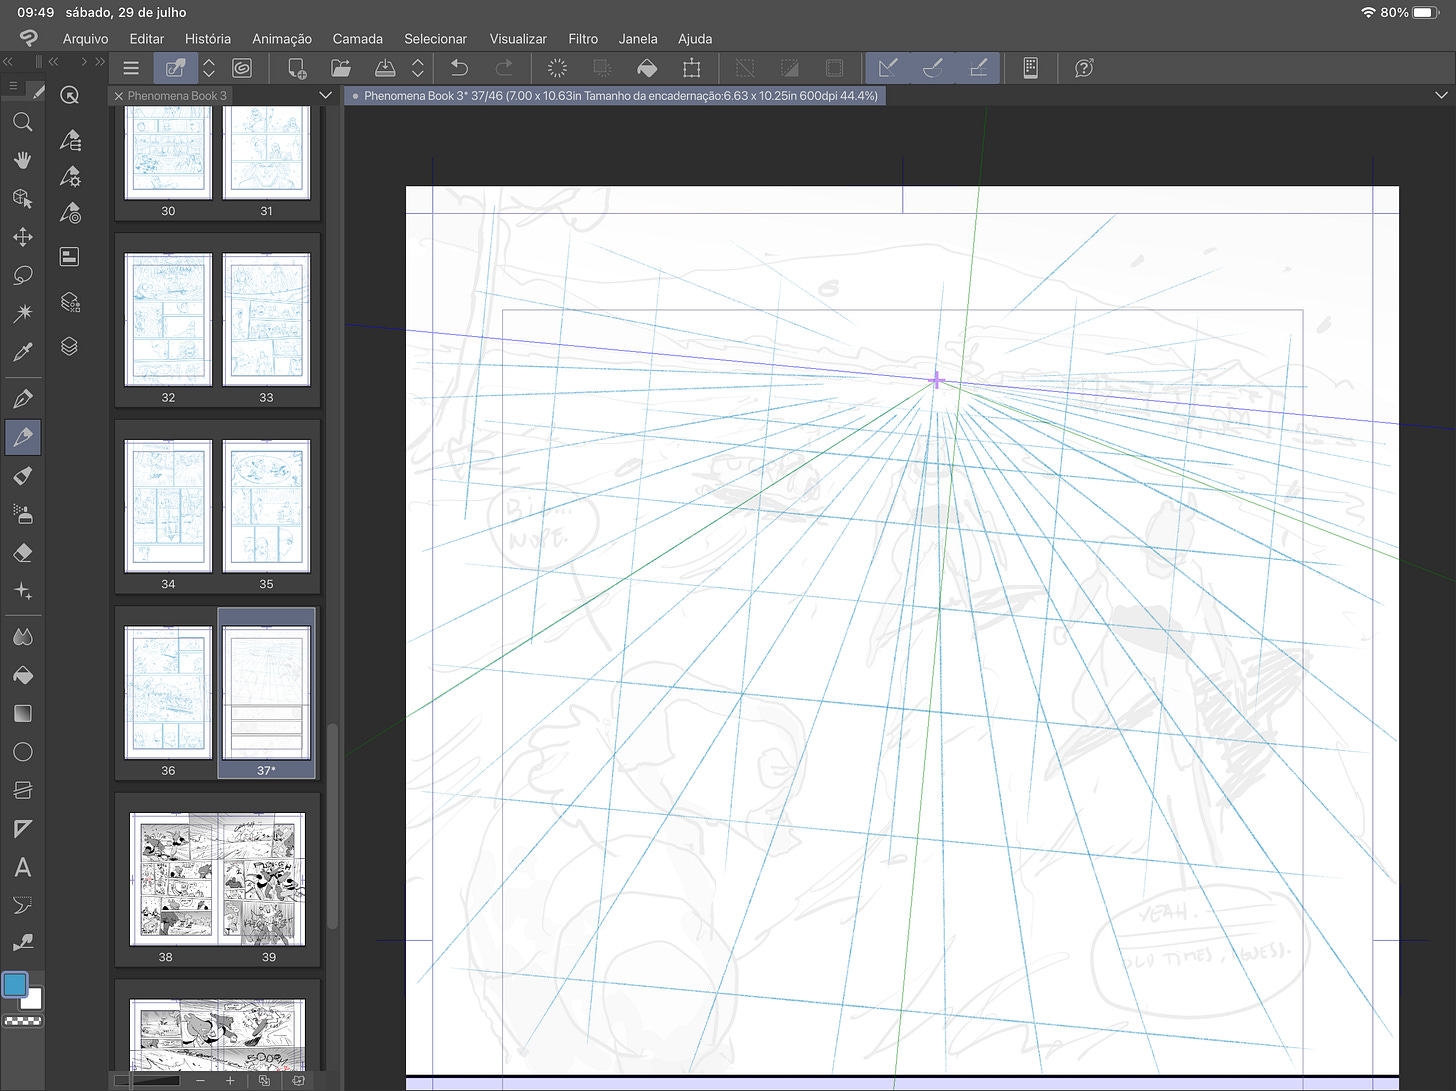
Task: Select the Ruler tool
Action: (x=22, y=829)
